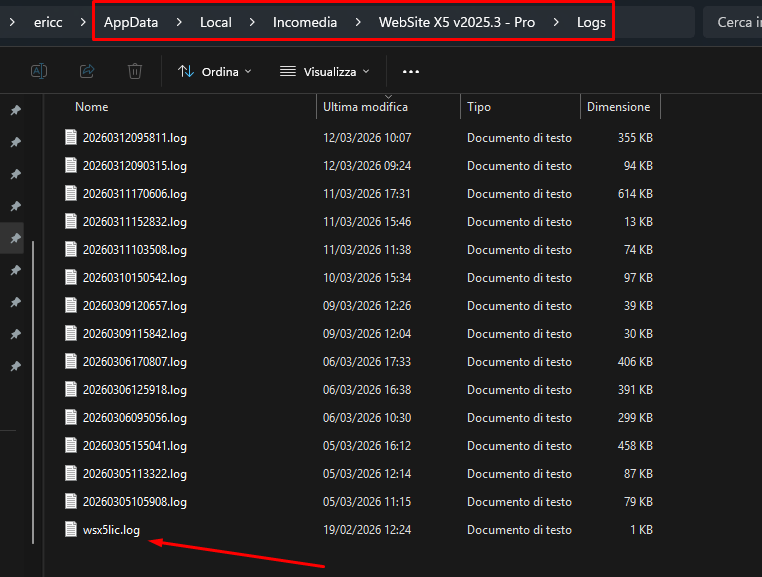Open the Visualizza view dropdown

(x=325, y=71)
